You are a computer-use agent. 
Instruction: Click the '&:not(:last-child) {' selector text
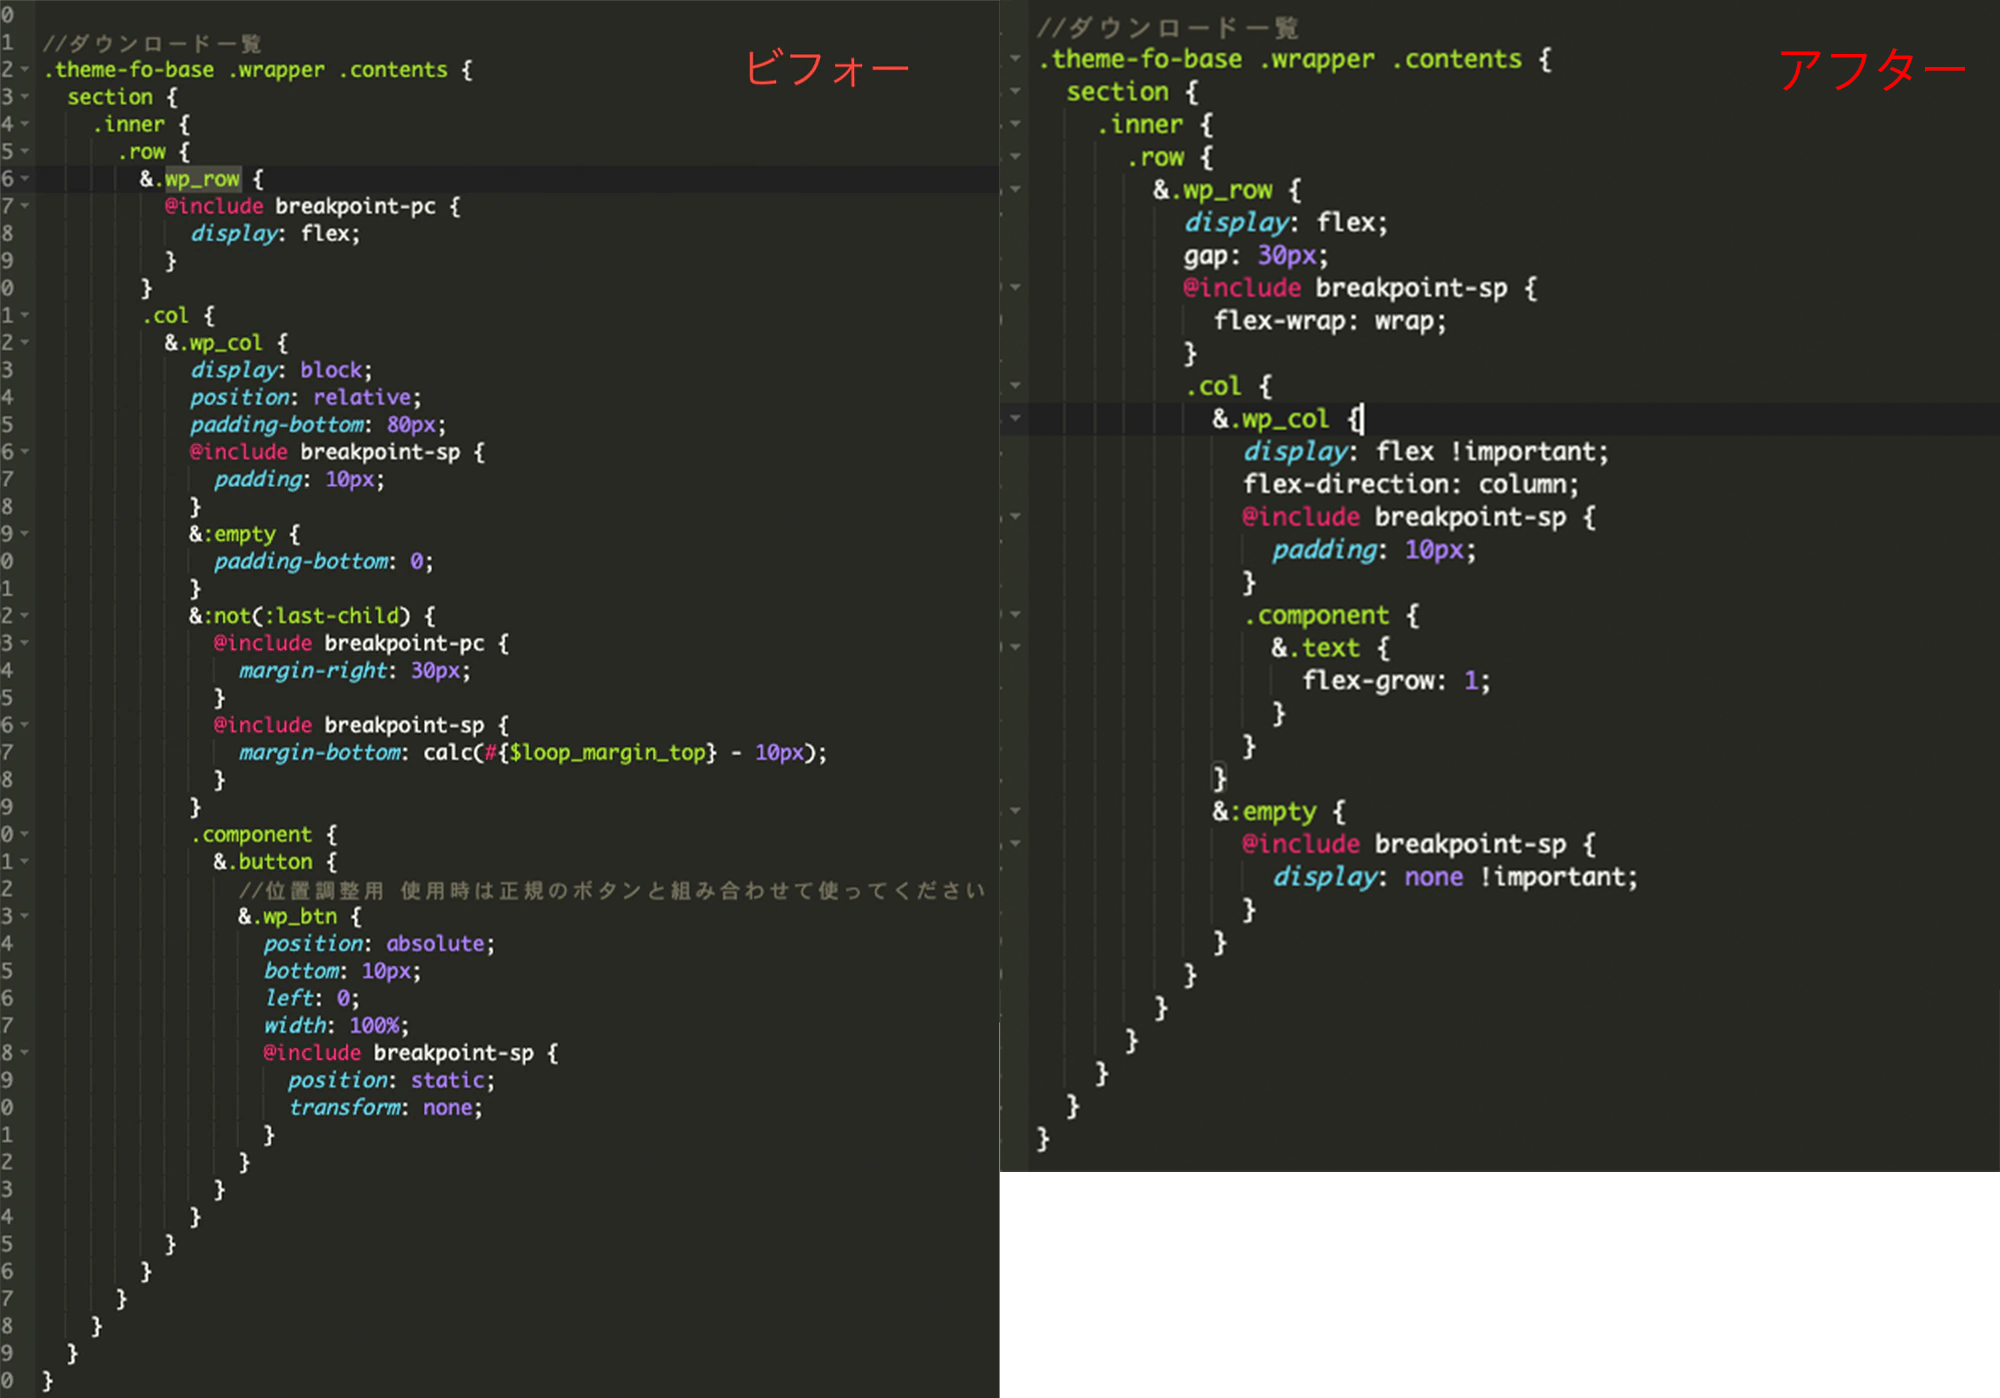(311, 616)
